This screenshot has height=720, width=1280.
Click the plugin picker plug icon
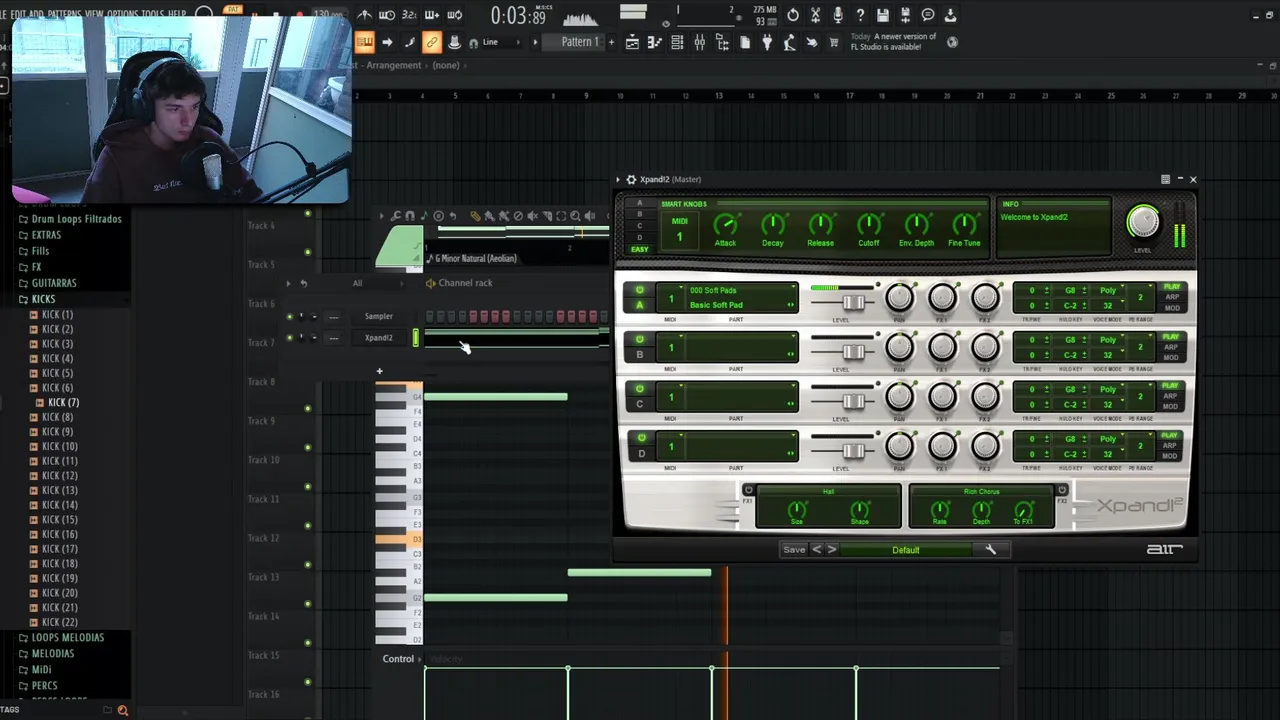[x=767, y=42]
